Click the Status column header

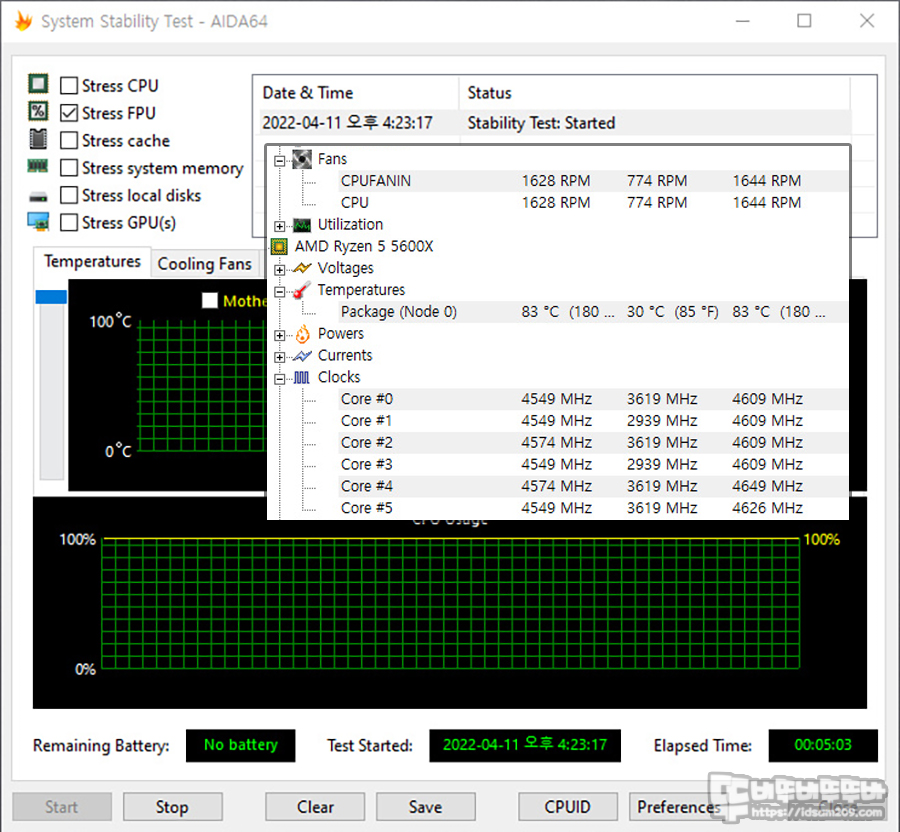click(654, 93)
